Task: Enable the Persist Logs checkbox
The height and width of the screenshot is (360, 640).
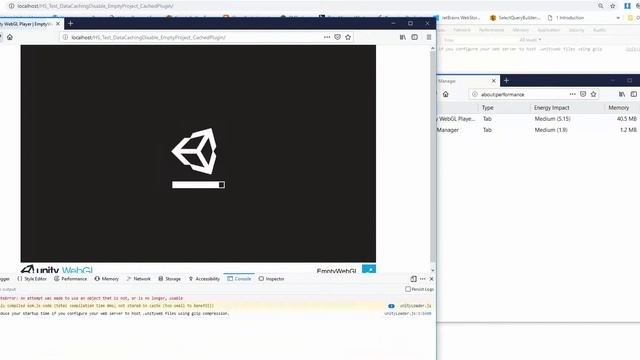Action: 408,289
